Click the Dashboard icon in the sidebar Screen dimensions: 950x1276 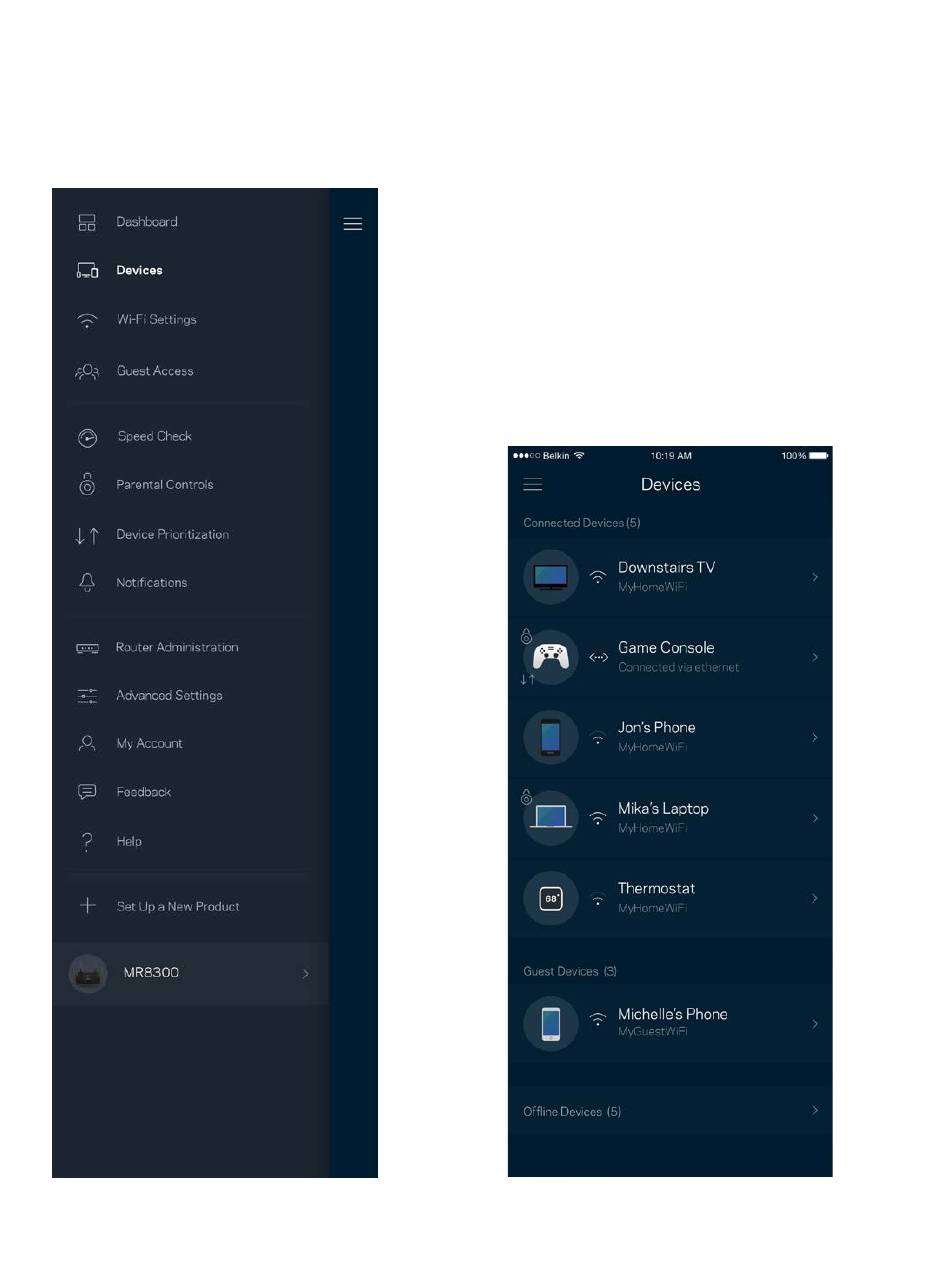click(x=87, y=223)
